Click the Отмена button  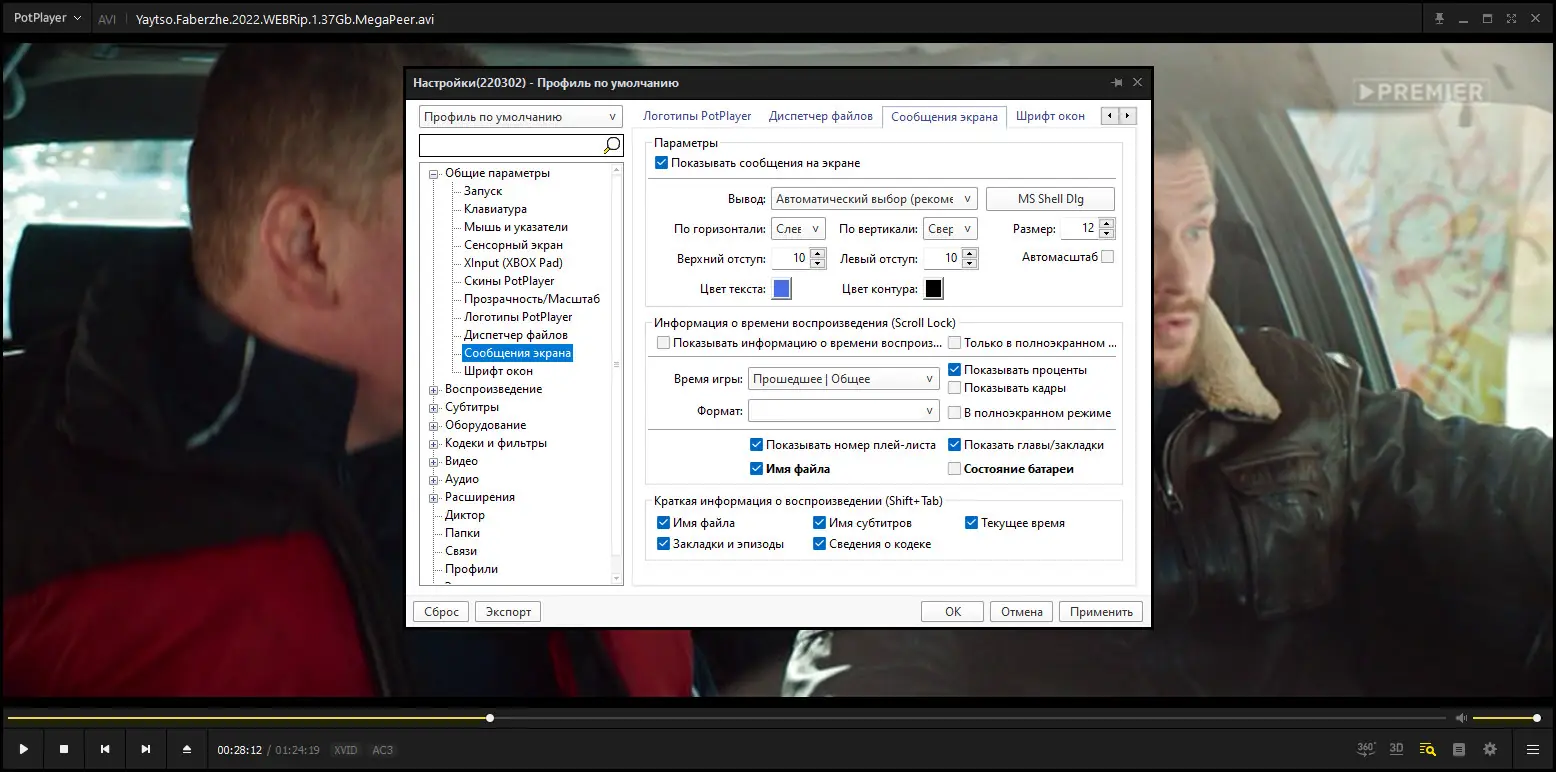tap(1022, 612)
